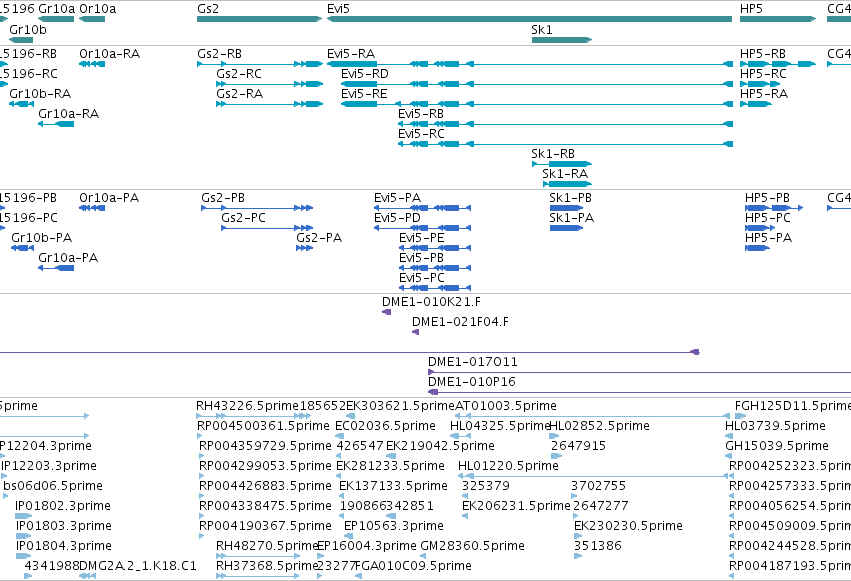Select the HP5 gene bar

point(778,19)
